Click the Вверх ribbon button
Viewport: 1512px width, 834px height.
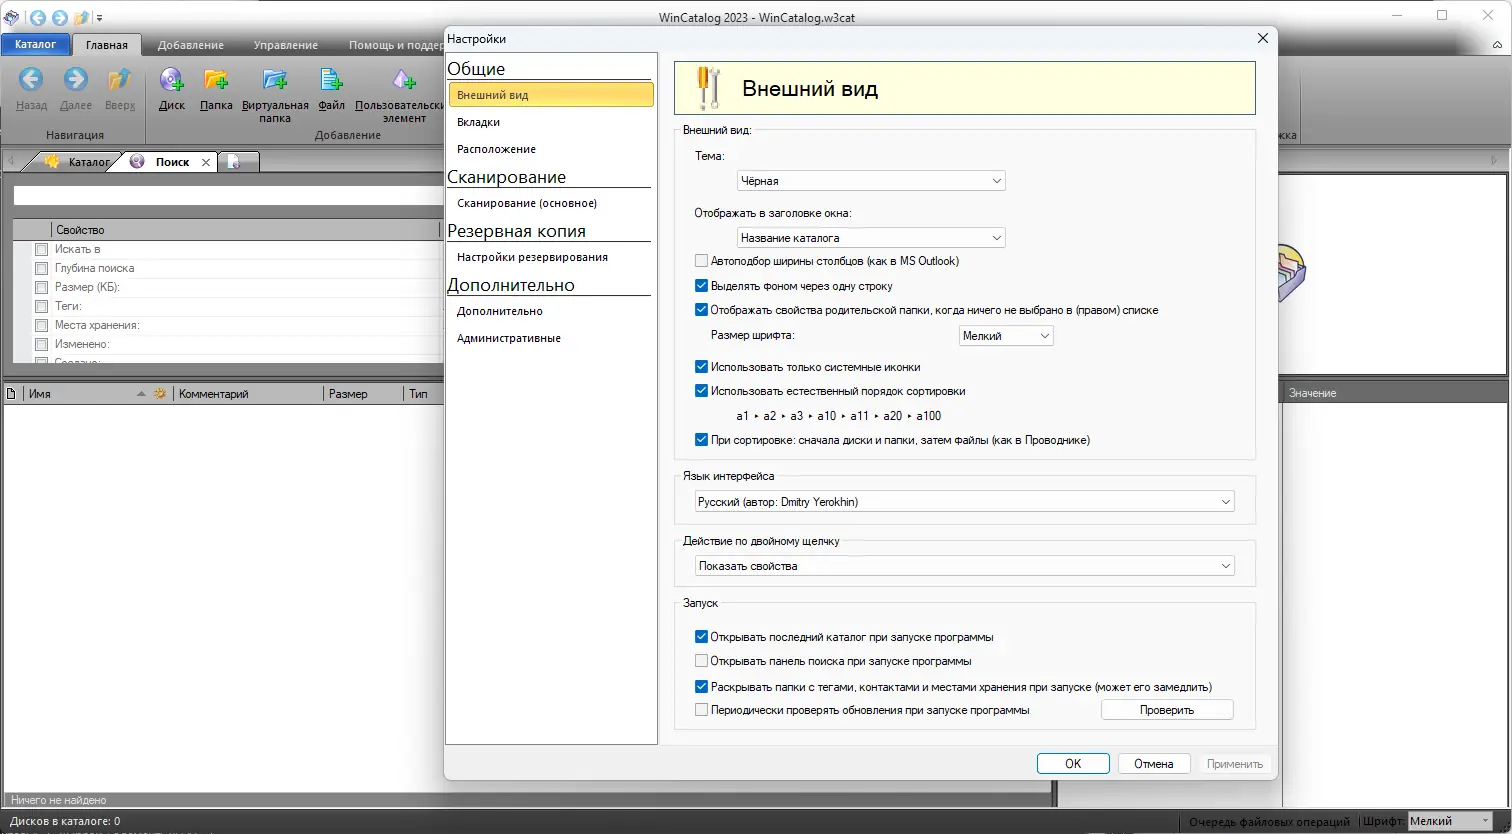(120, 89)
